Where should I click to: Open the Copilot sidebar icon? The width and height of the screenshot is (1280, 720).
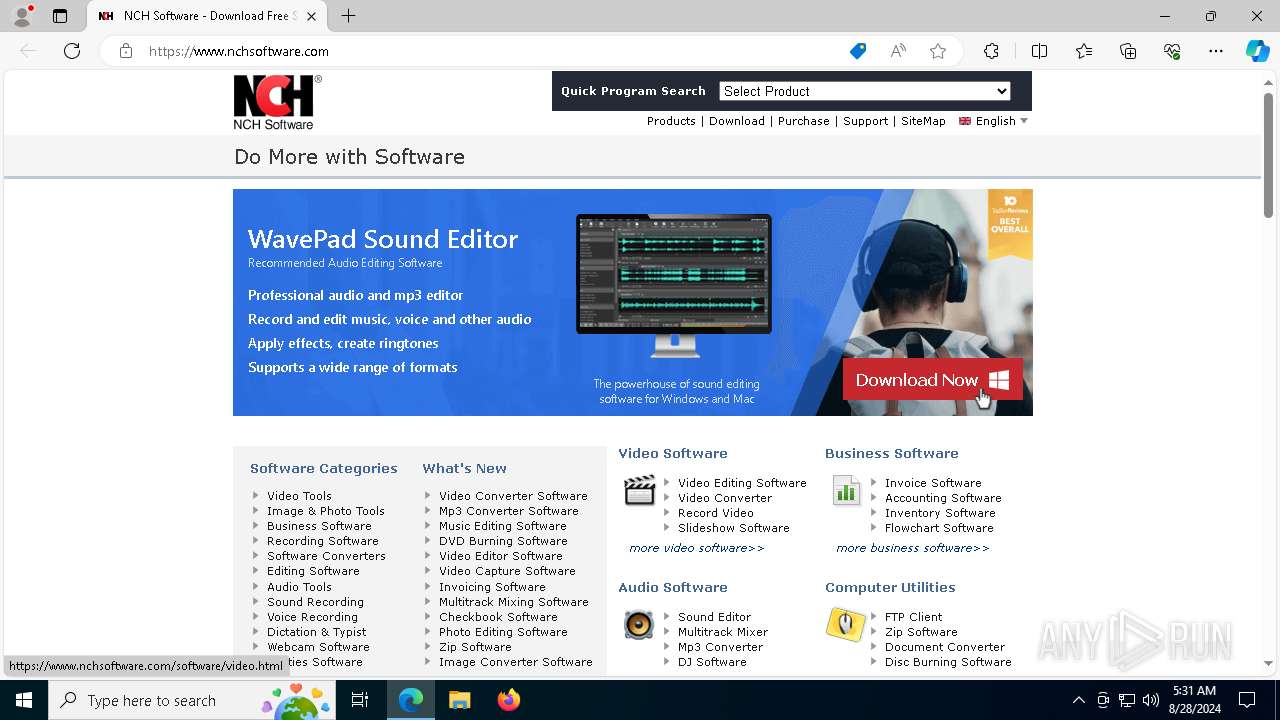point(1257,51)
